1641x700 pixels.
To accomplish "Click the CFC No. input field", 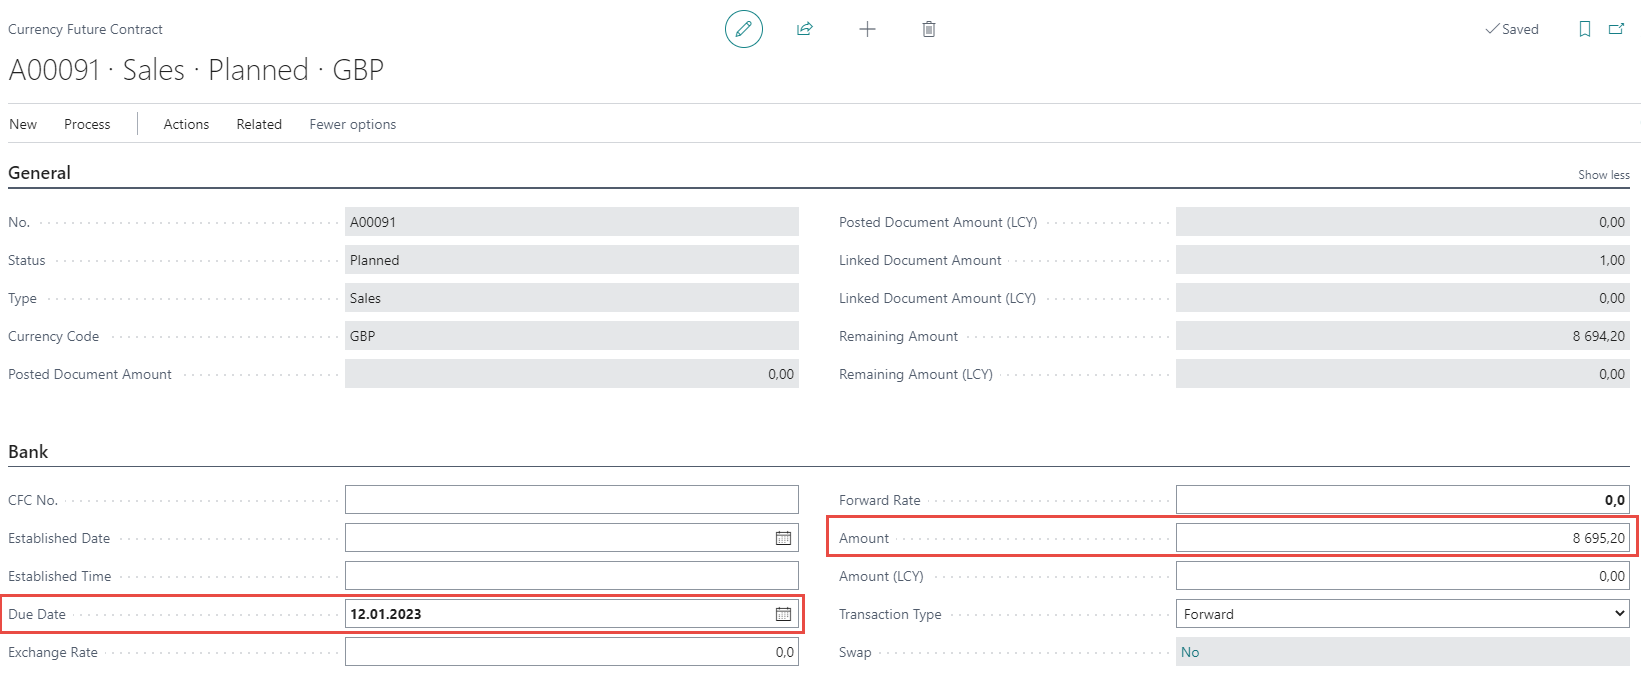I will (571, 500).
